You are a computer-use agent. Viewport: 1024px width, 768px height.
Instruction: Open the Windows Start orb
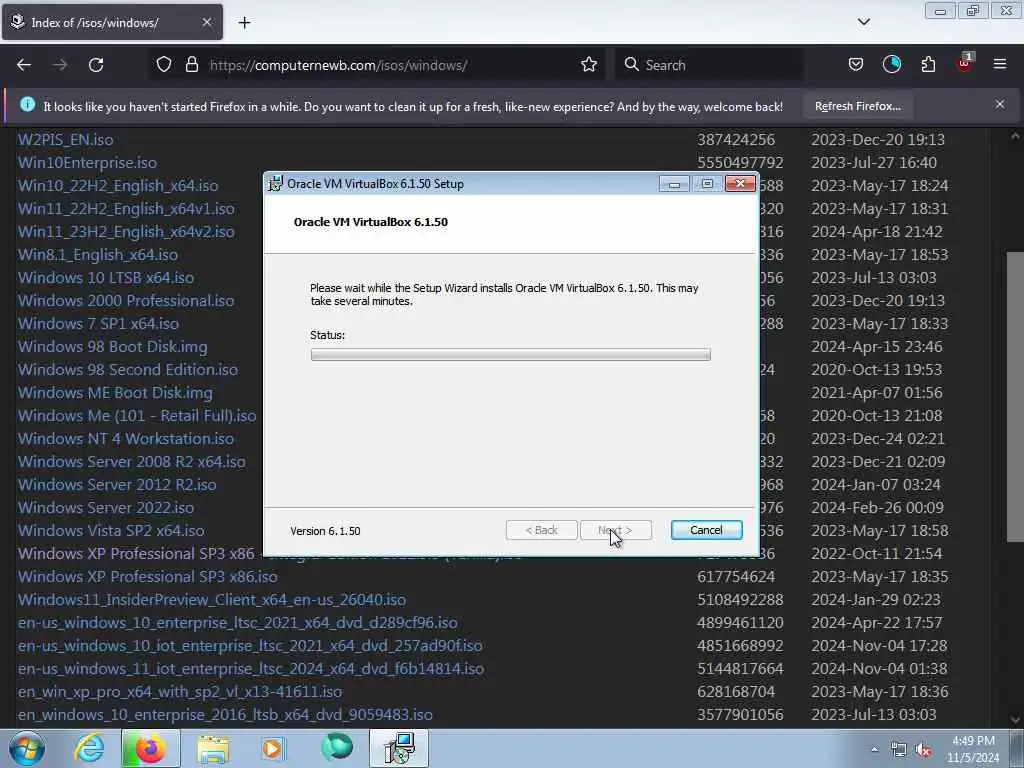(27, 748)
